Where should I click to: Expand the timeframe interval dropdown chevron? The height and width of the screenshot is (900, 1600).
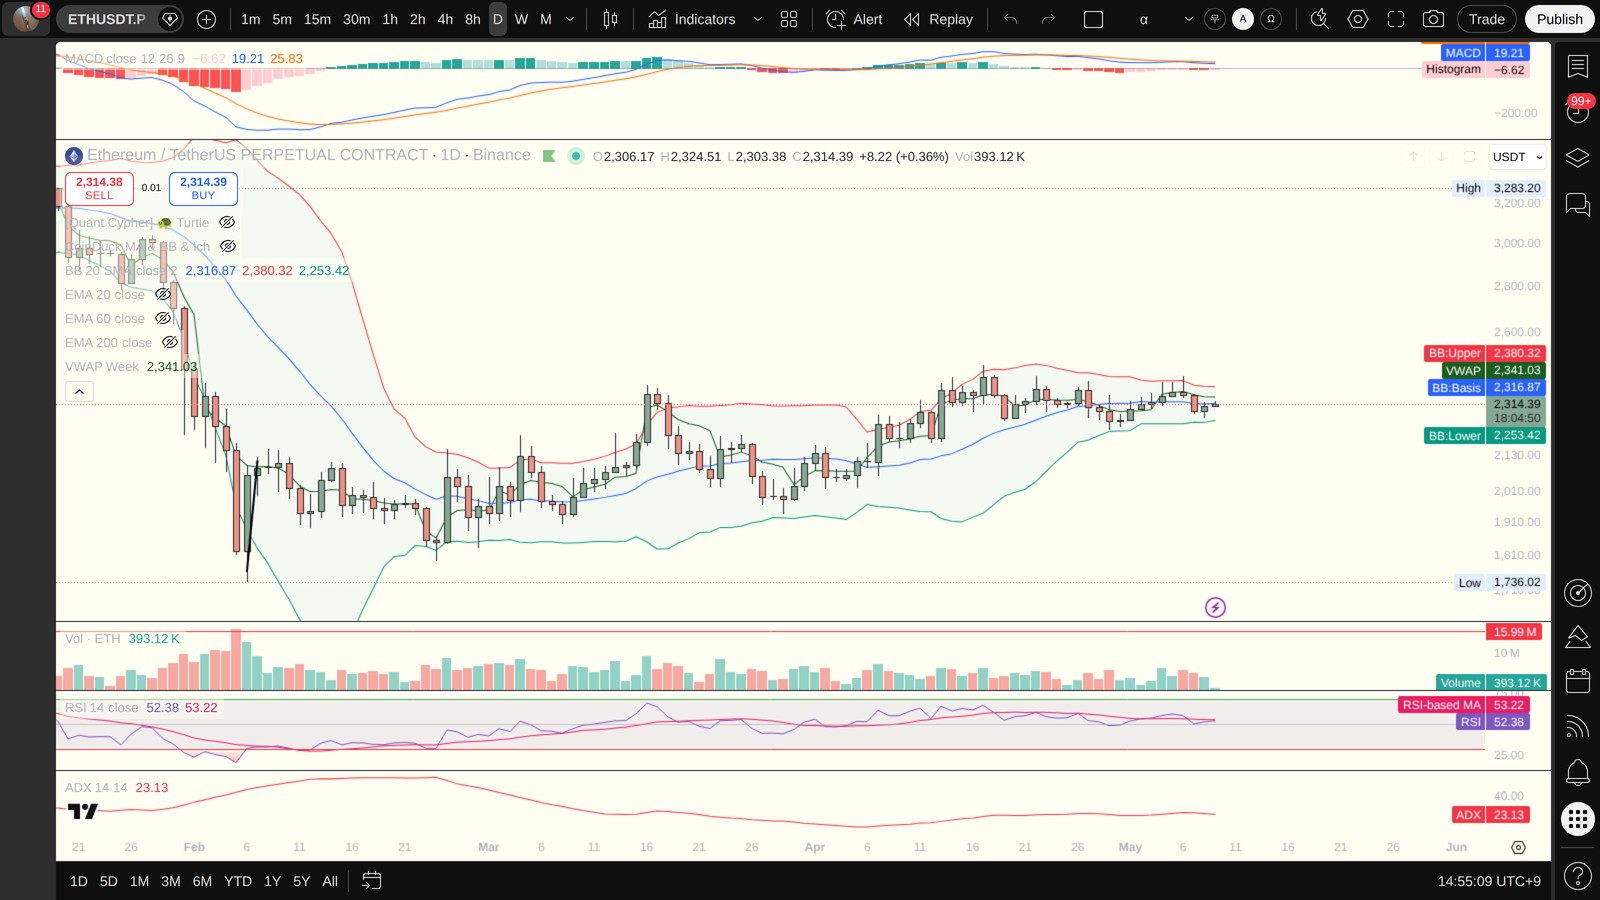tap(570, 19)
